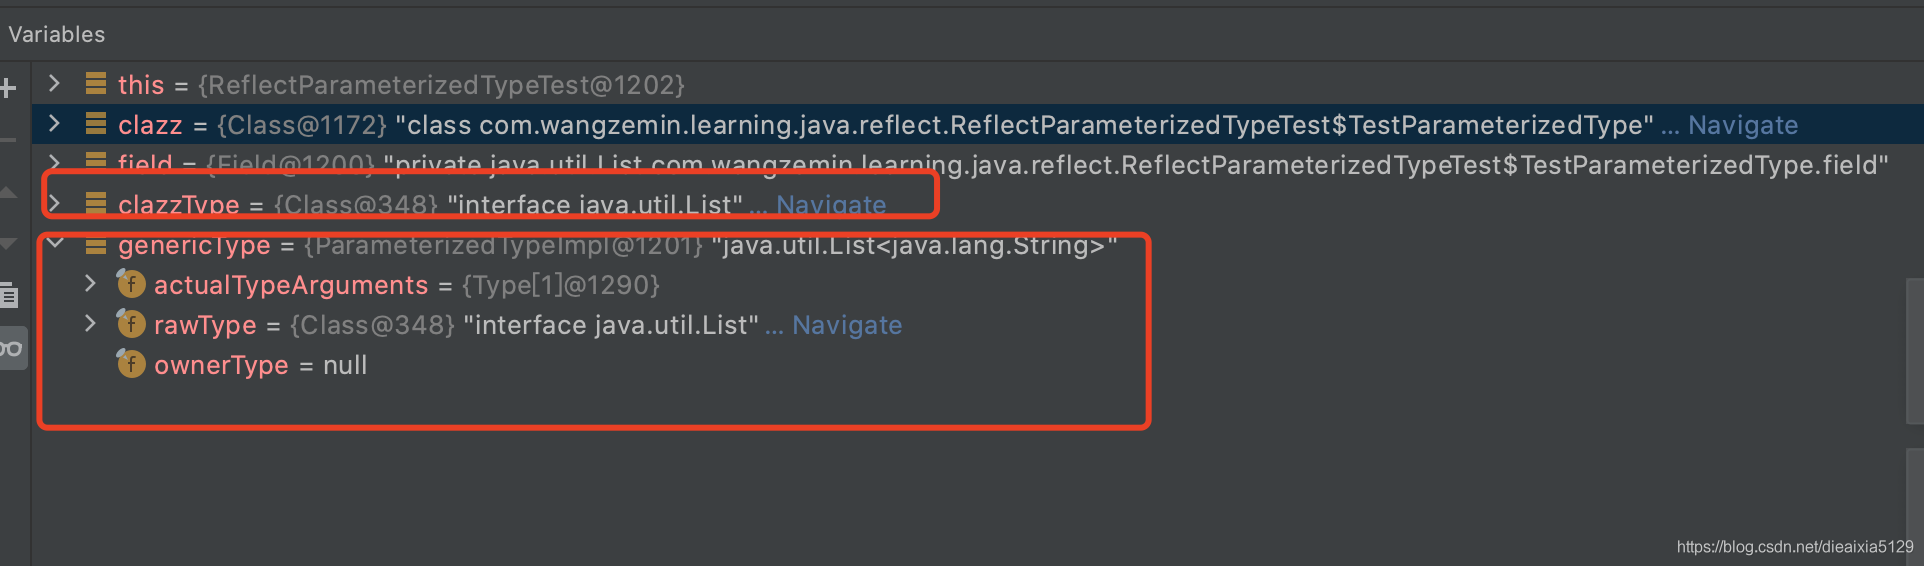Image resolution: width=1924 pixels, height=566 pixels.
Task: Click the field icon beside actualTypeArguments
Action: click(131, 284)
